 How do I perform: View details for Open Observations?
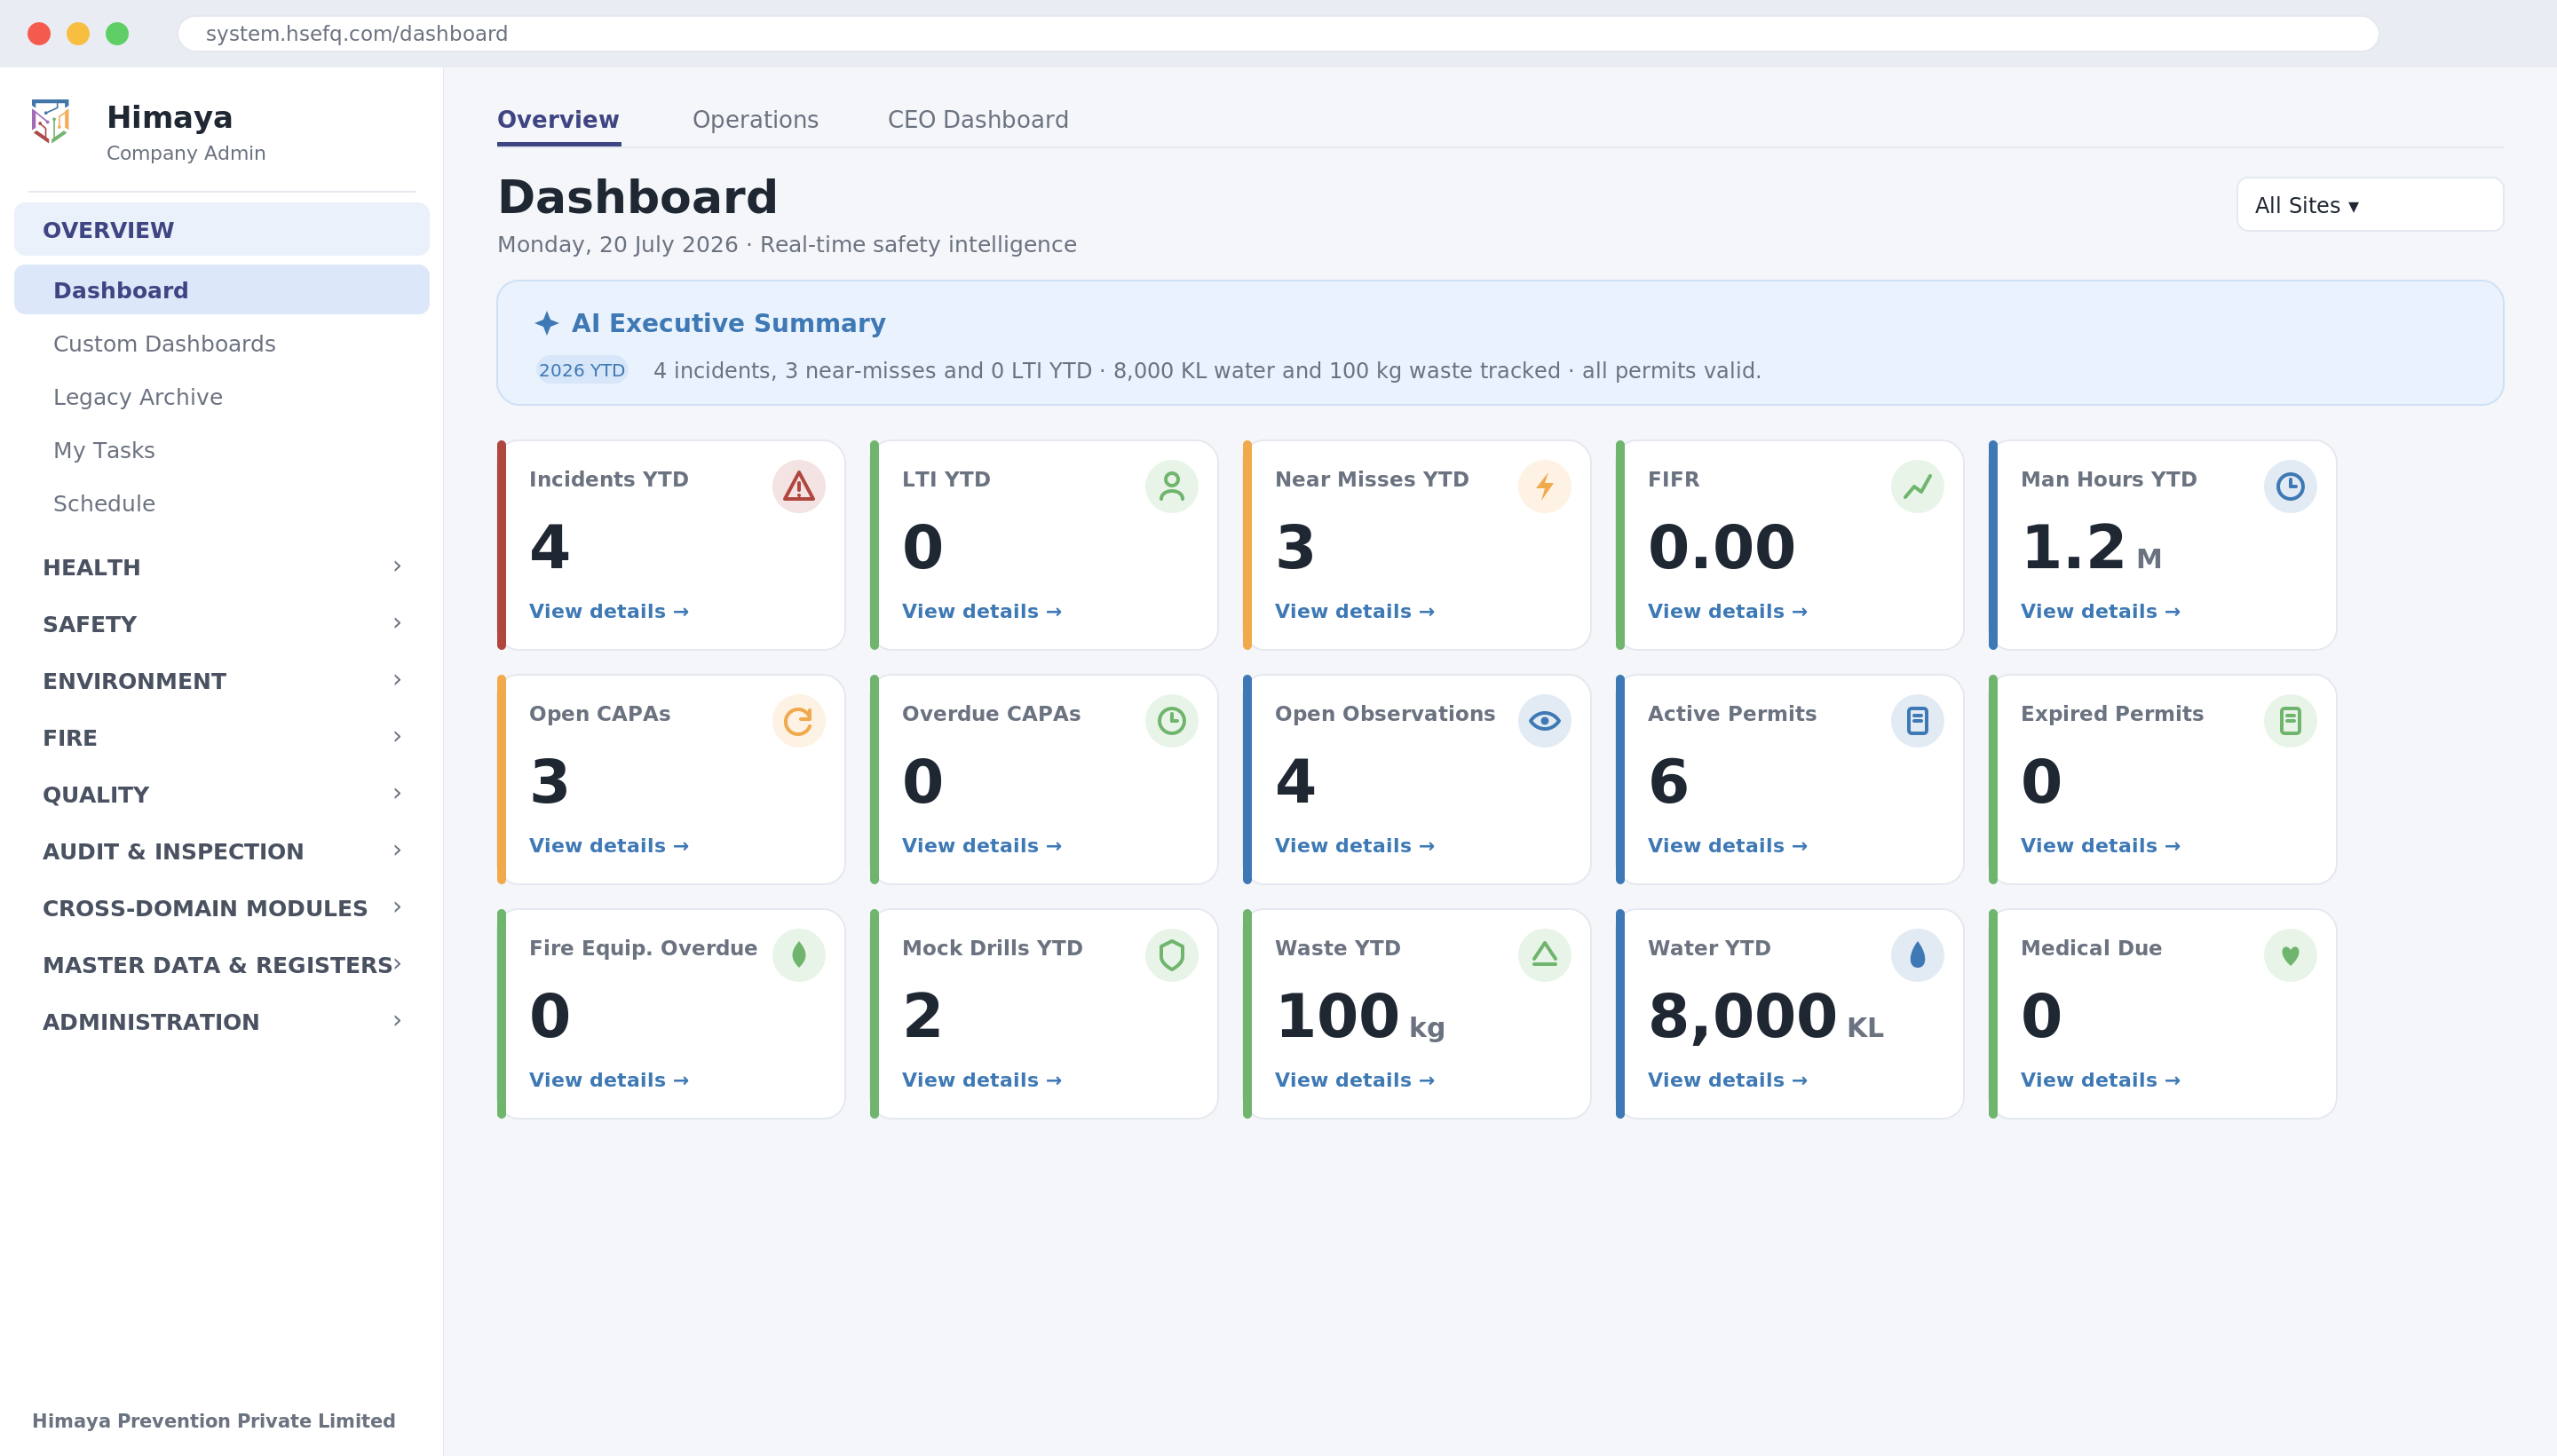pos(1354,846)
